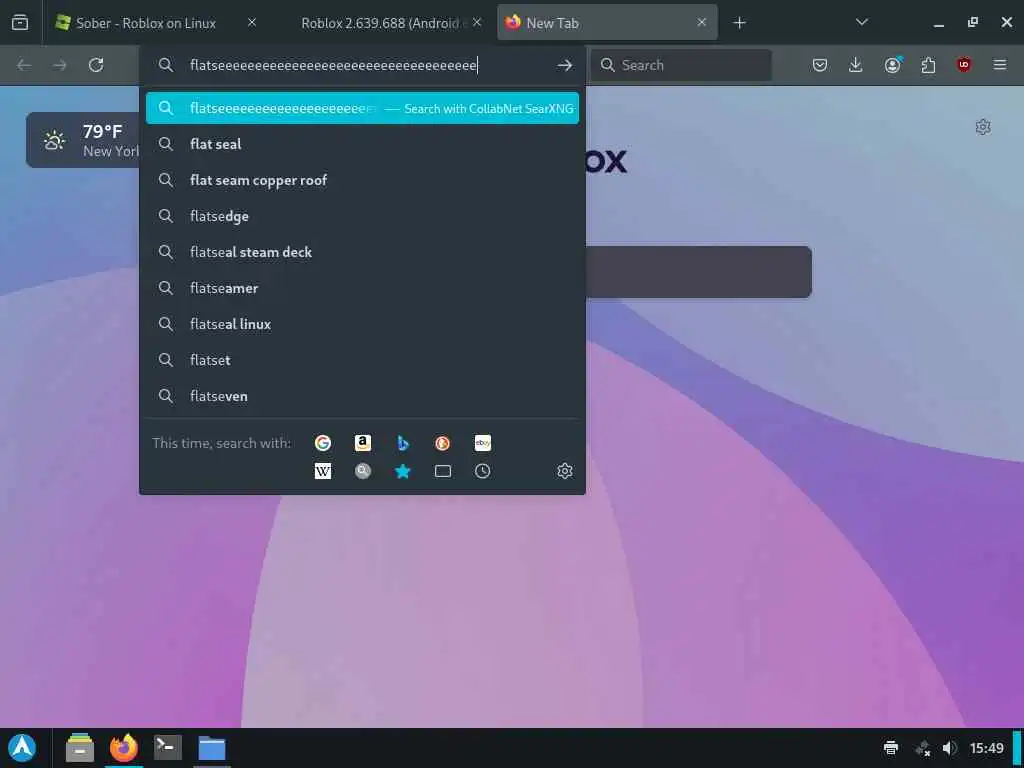Search with the grey magnifier engine

coord(363,471)
